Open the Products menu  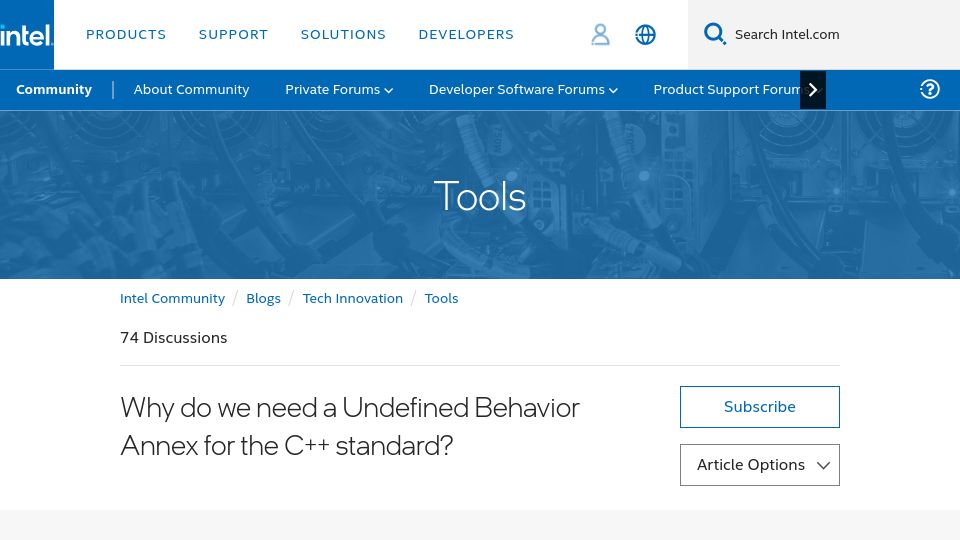(x=126, y=35)
